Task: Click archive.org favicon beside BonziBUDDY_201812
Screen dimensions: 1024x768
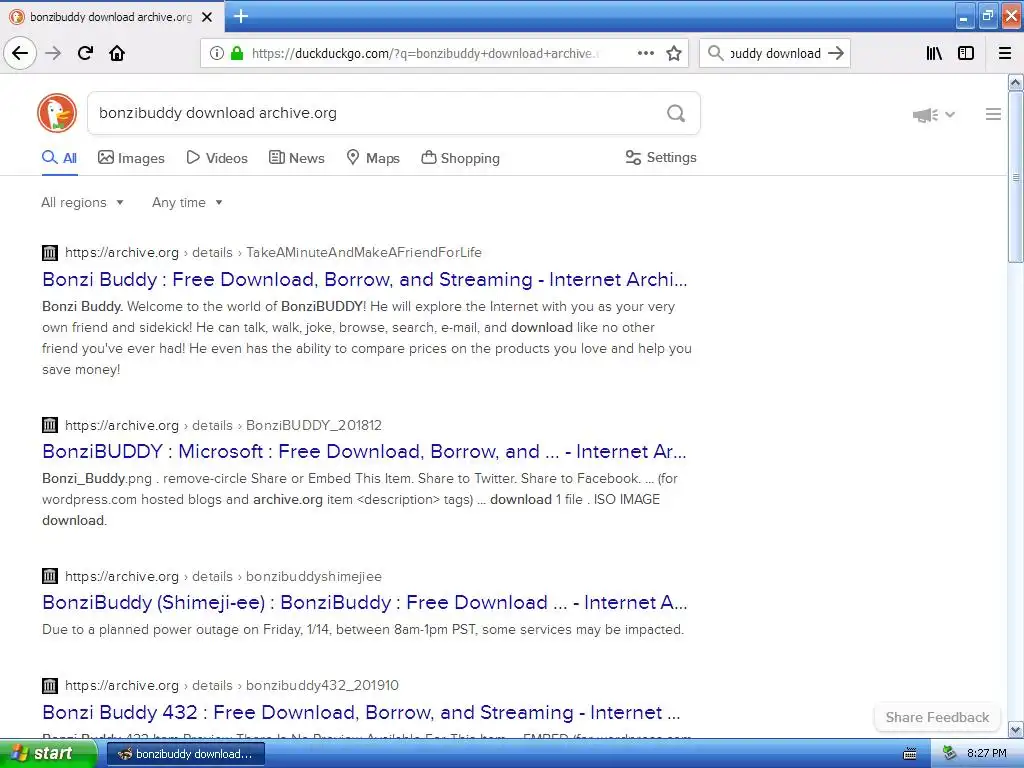Action: (50, 425)
